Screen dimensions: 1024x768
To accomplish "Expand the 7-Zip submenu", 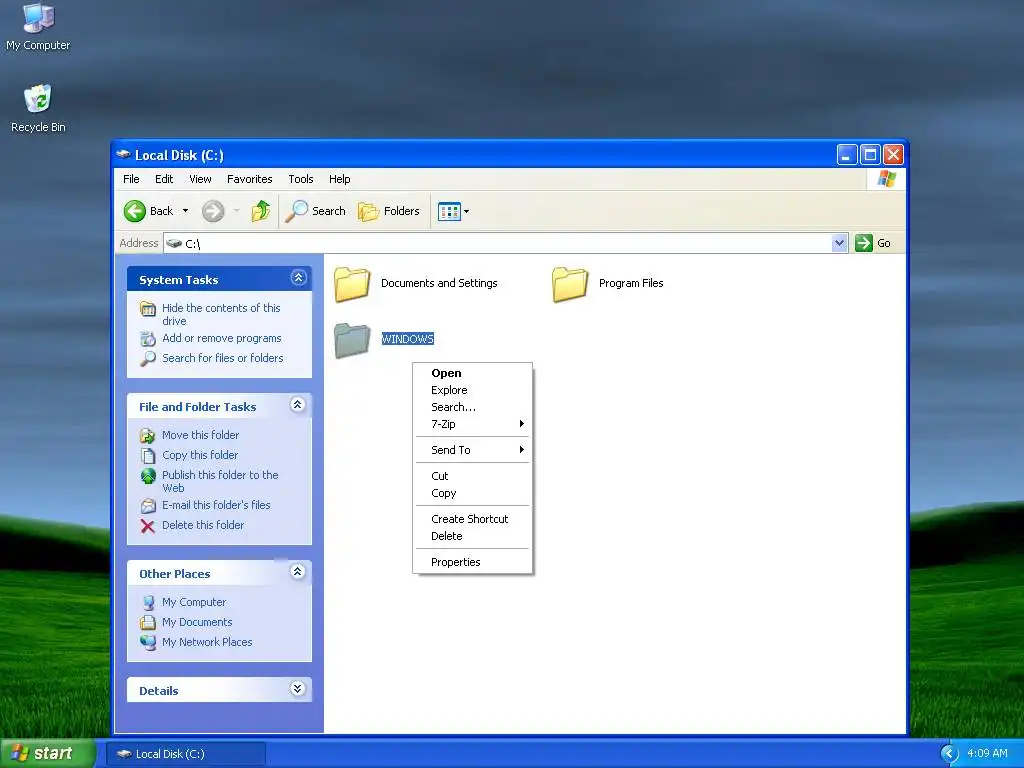I will [472, 424].
